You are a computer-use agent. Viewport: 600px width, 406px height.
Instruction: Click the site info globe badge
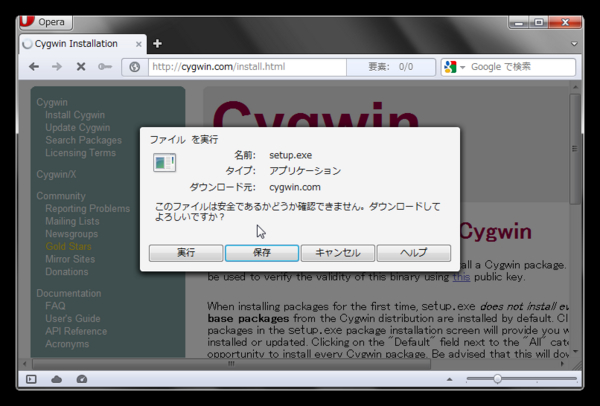(x=135, y=67)
